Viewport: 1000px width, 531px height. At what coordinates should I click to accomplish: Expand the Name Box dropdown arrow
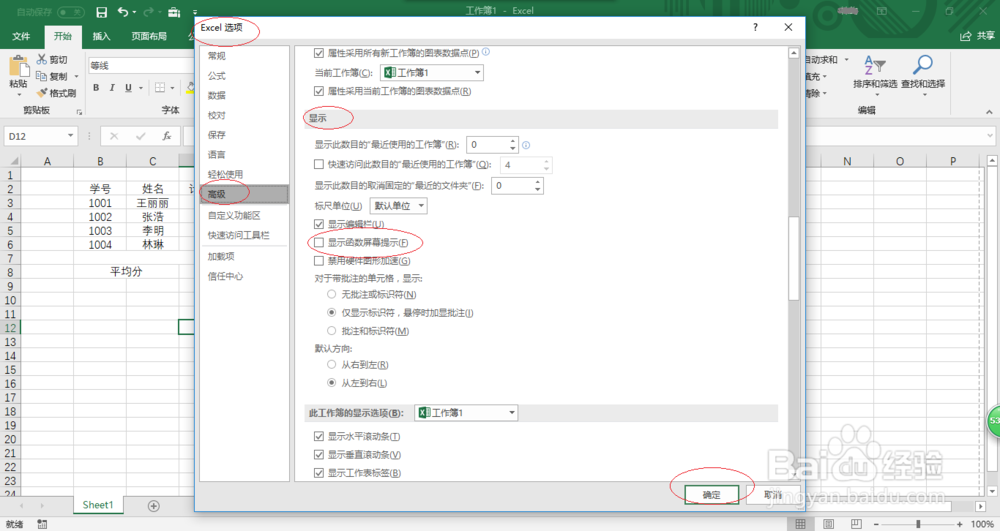70,136
